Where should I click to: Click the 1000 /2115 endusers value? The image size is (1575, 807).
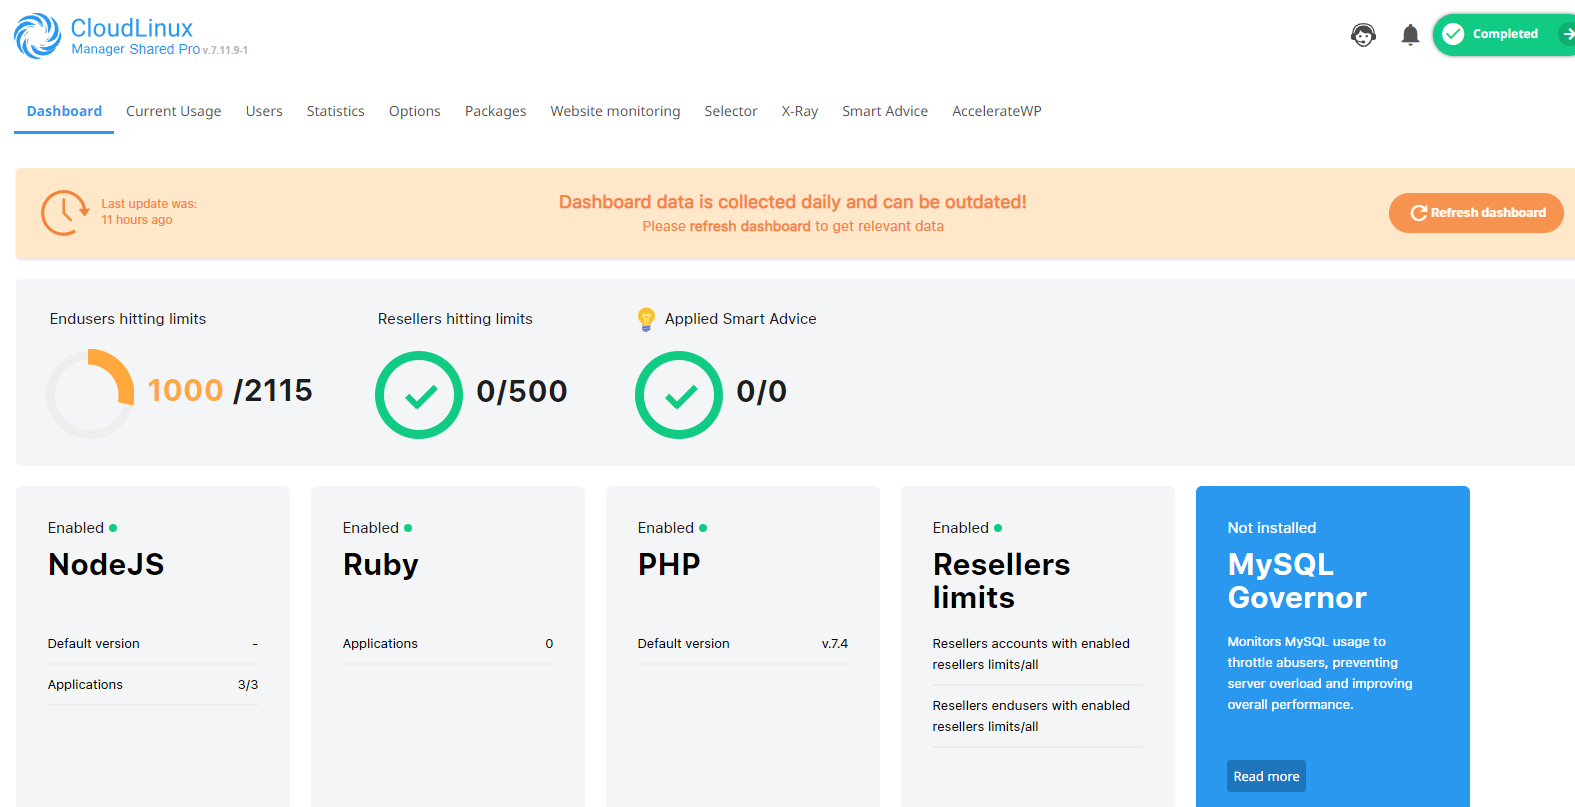click(x=230, y=391)
